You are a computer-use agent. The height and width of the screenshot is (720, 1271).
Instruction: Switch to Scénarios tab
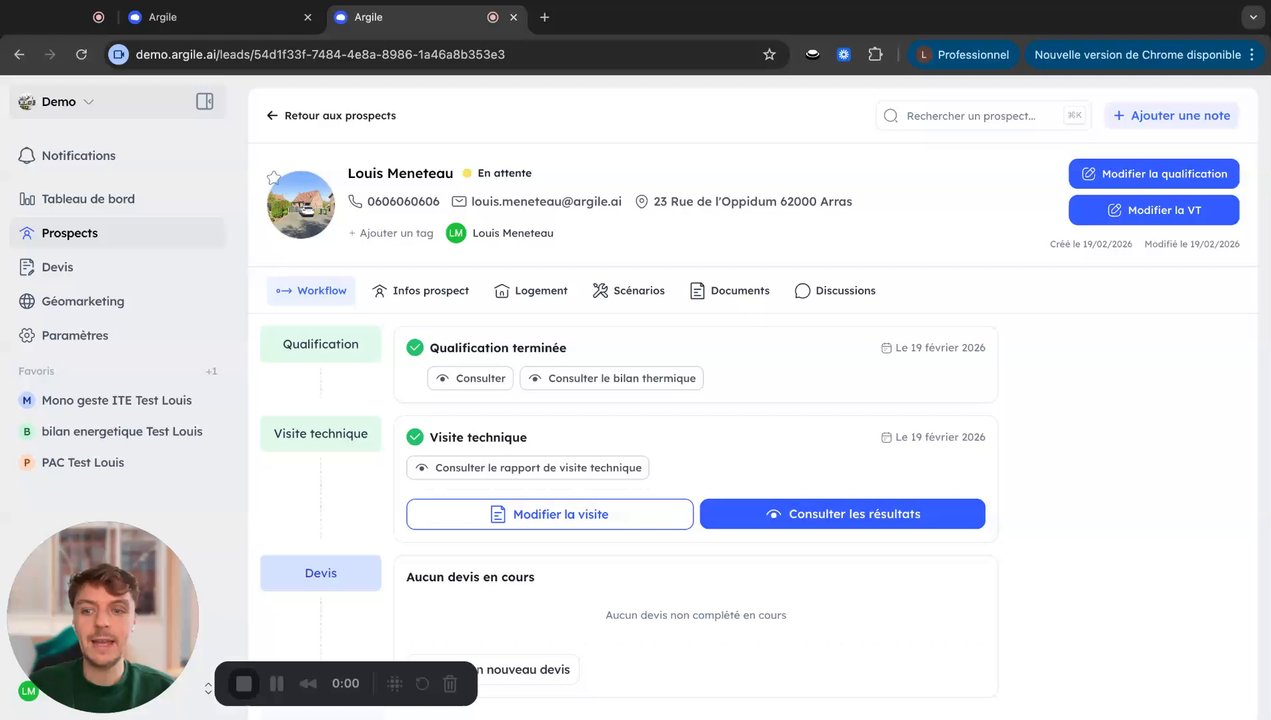[628, 291]
